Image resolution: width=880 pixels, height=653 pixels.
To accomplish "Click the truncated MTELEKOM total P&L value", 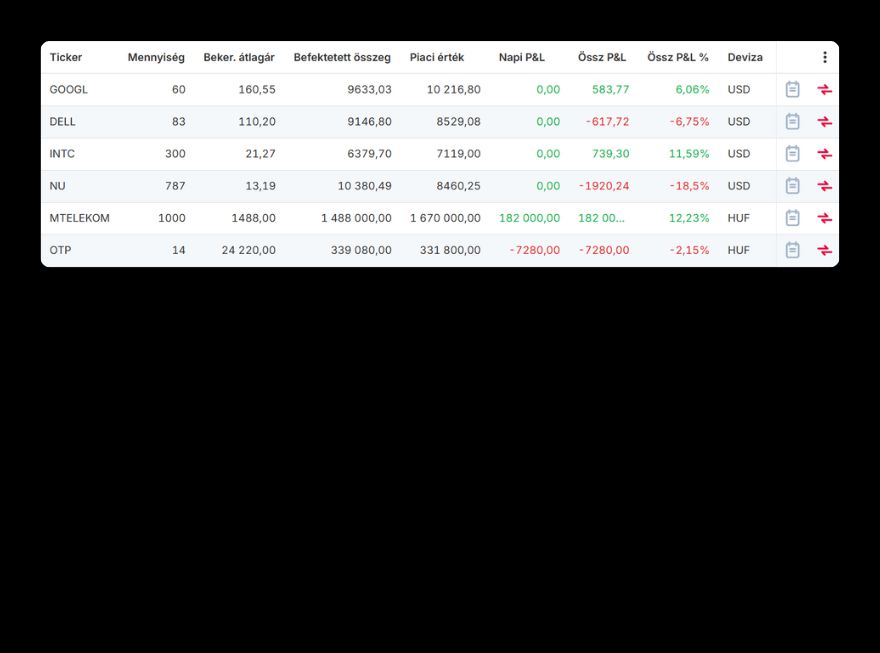I will pos(601,218).
